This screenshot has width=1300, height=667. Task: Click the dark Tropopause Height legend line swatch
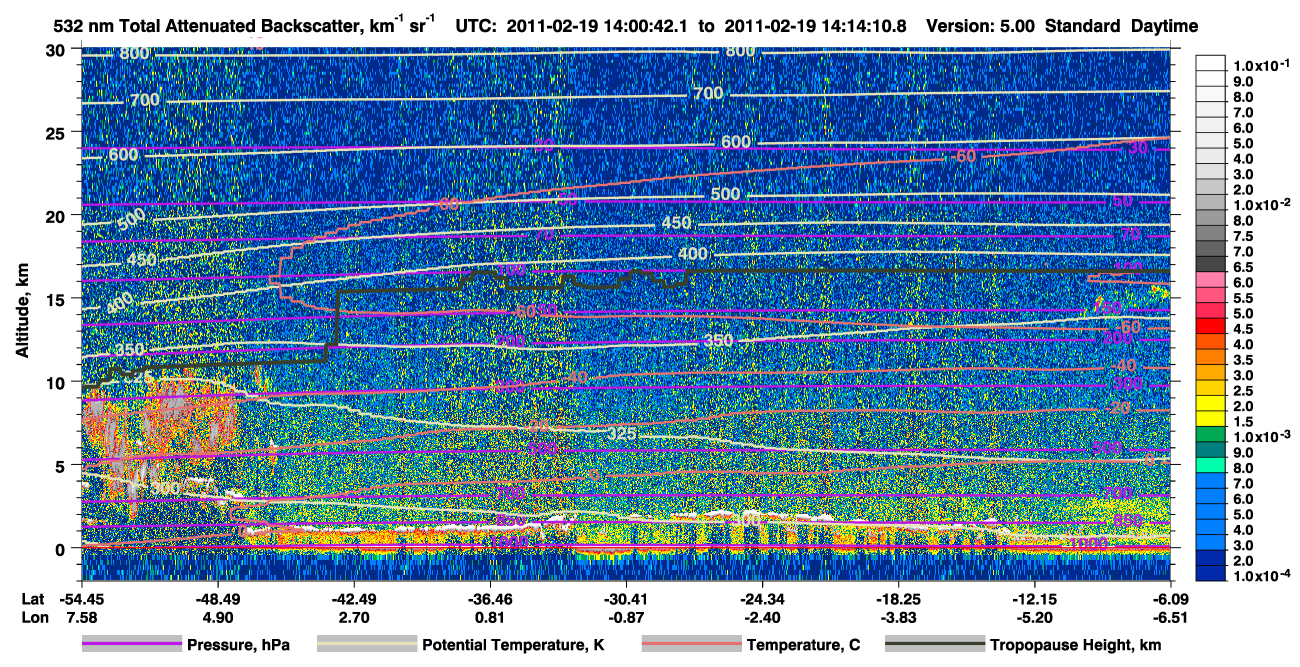tap(935, 645)
